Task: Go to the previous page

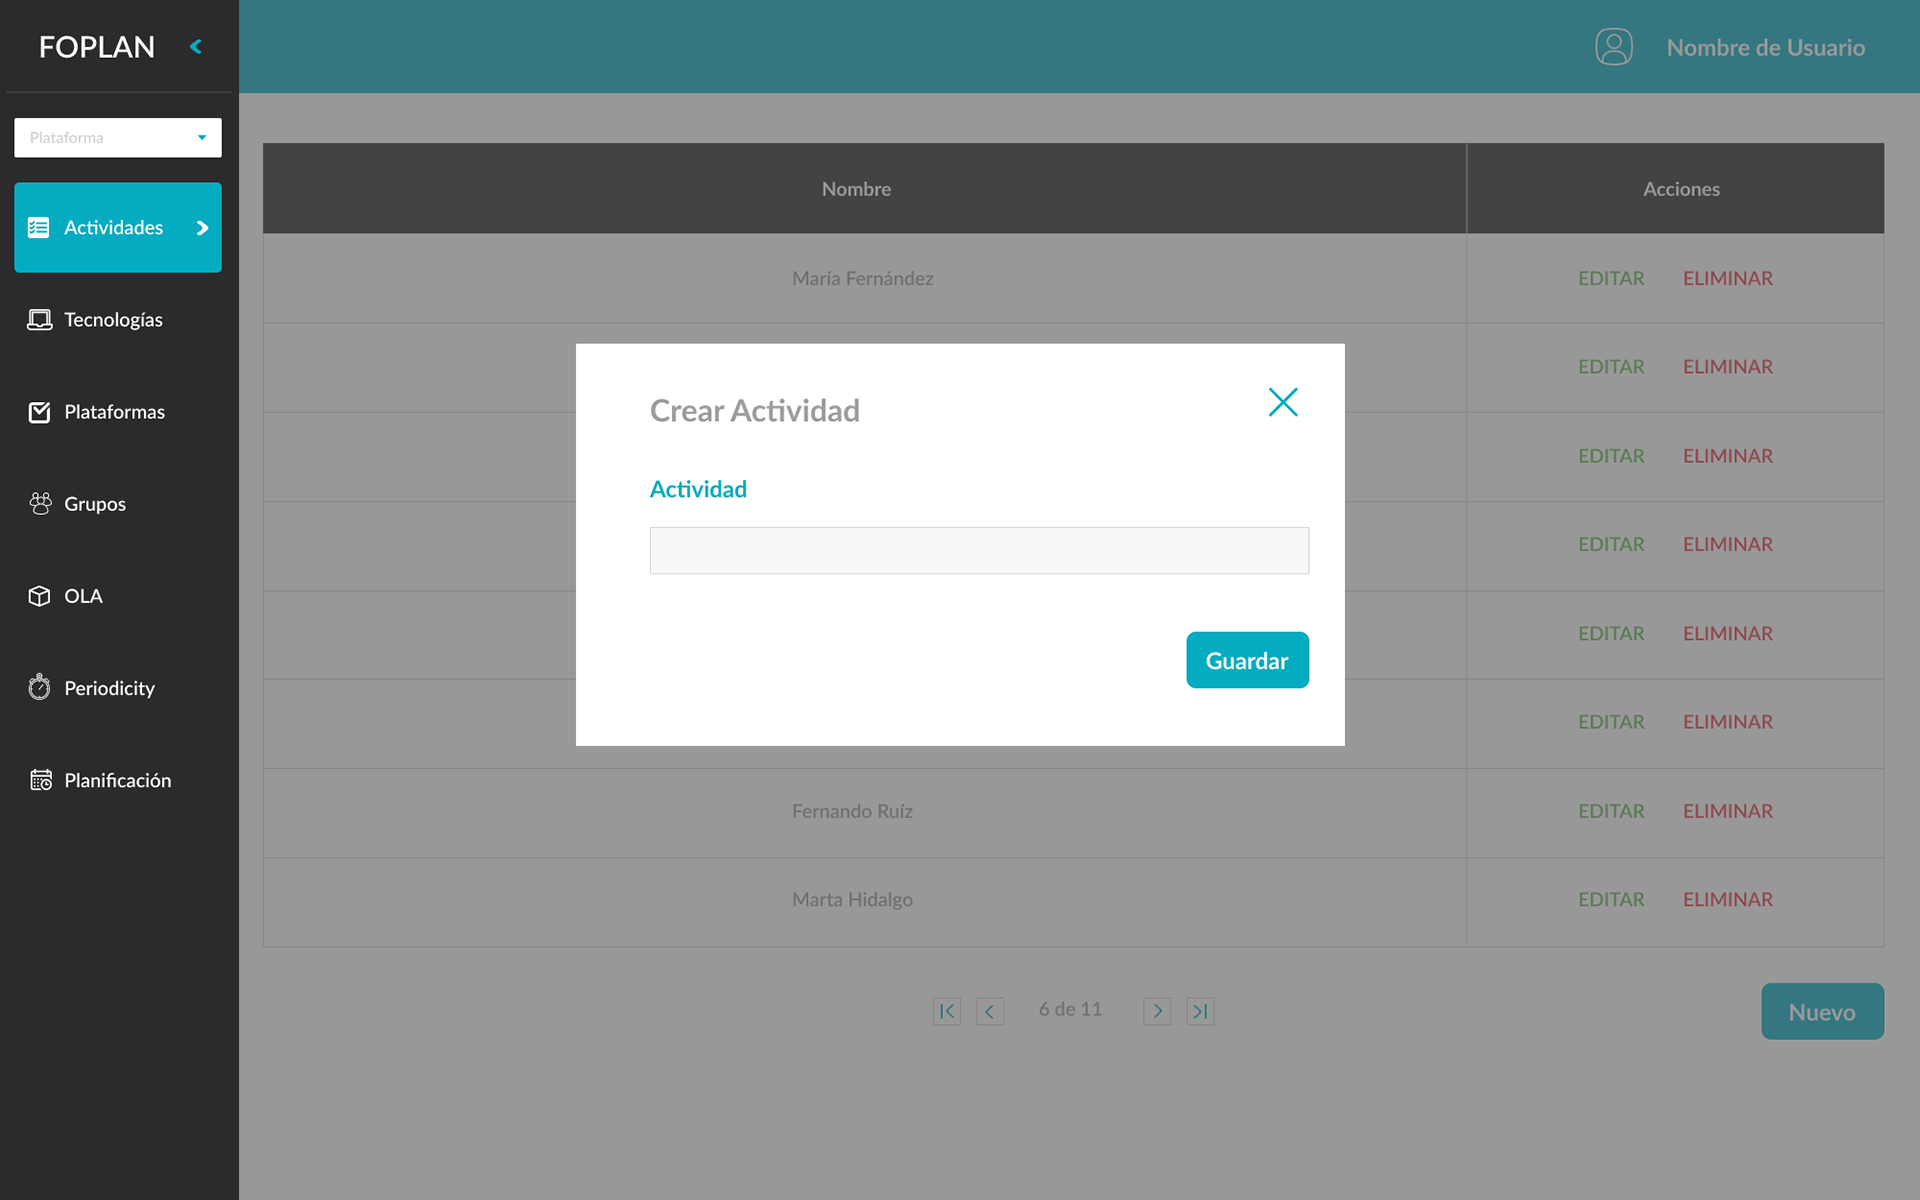Action: click(x=989, y=1011)
